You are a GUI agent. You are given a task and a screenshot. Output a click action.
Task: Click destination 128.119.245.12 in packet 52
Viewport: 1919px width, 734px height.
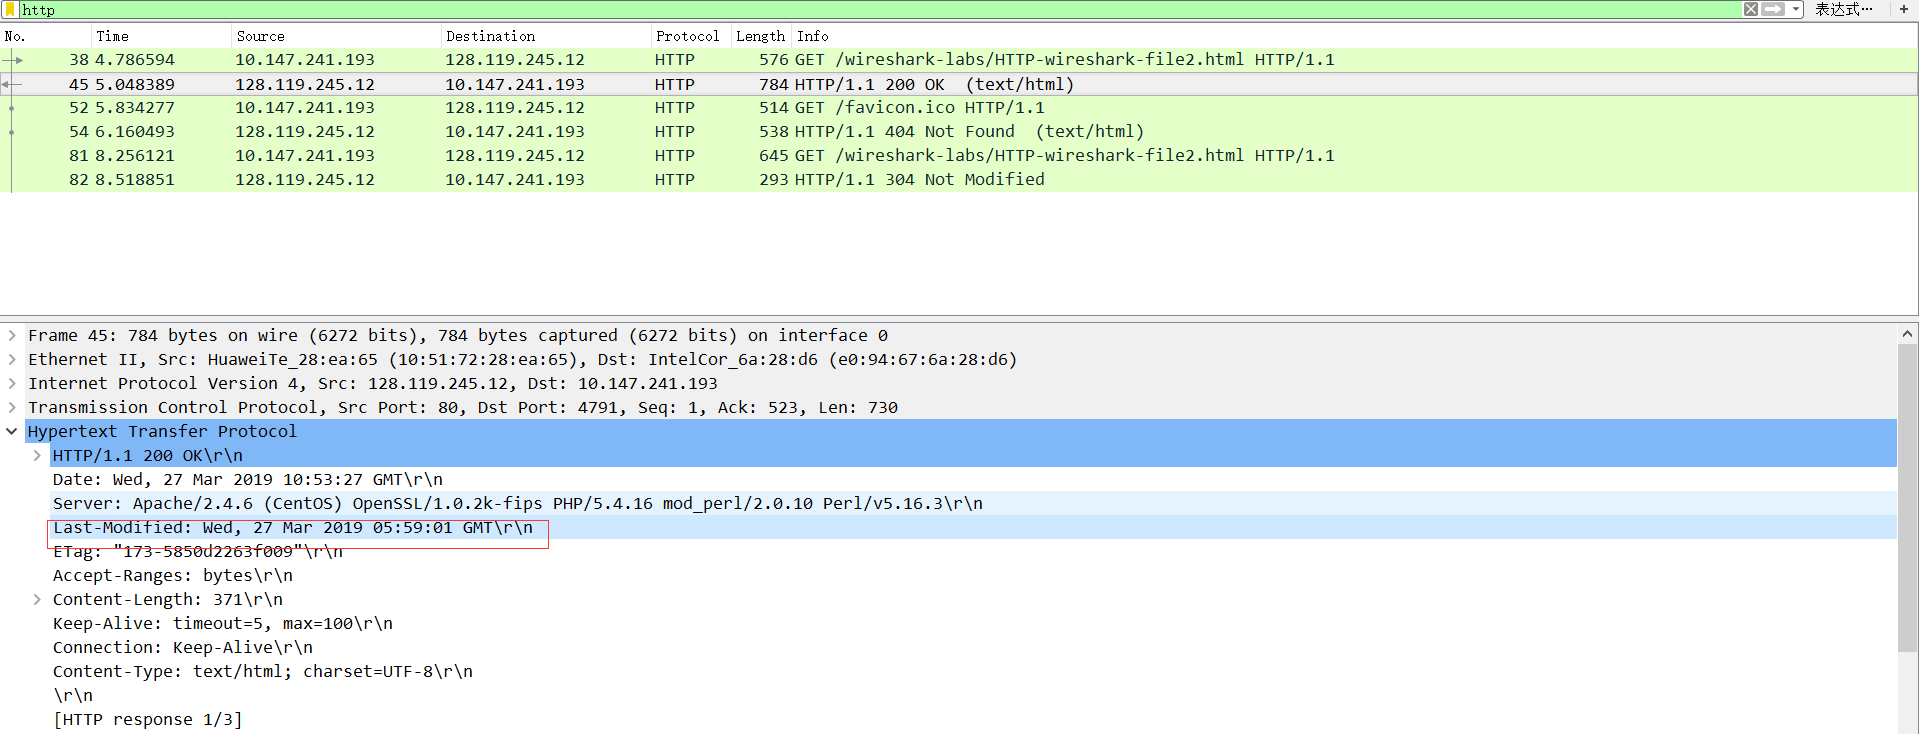(515, 108)
